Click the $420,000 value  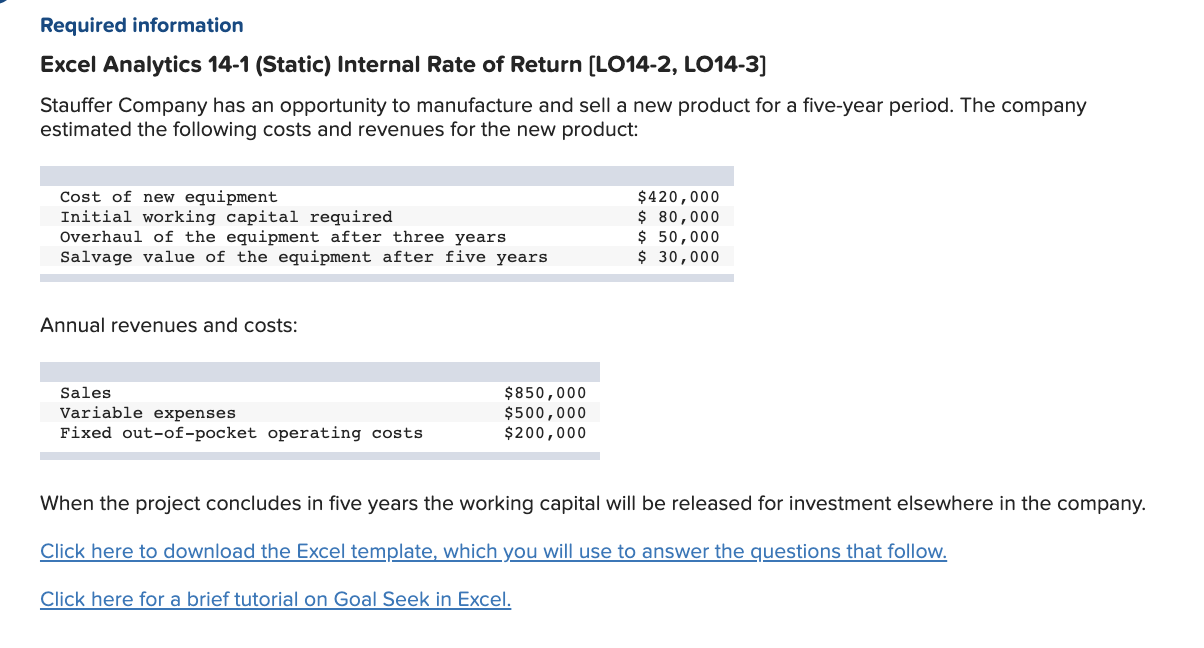coord(679,196)
